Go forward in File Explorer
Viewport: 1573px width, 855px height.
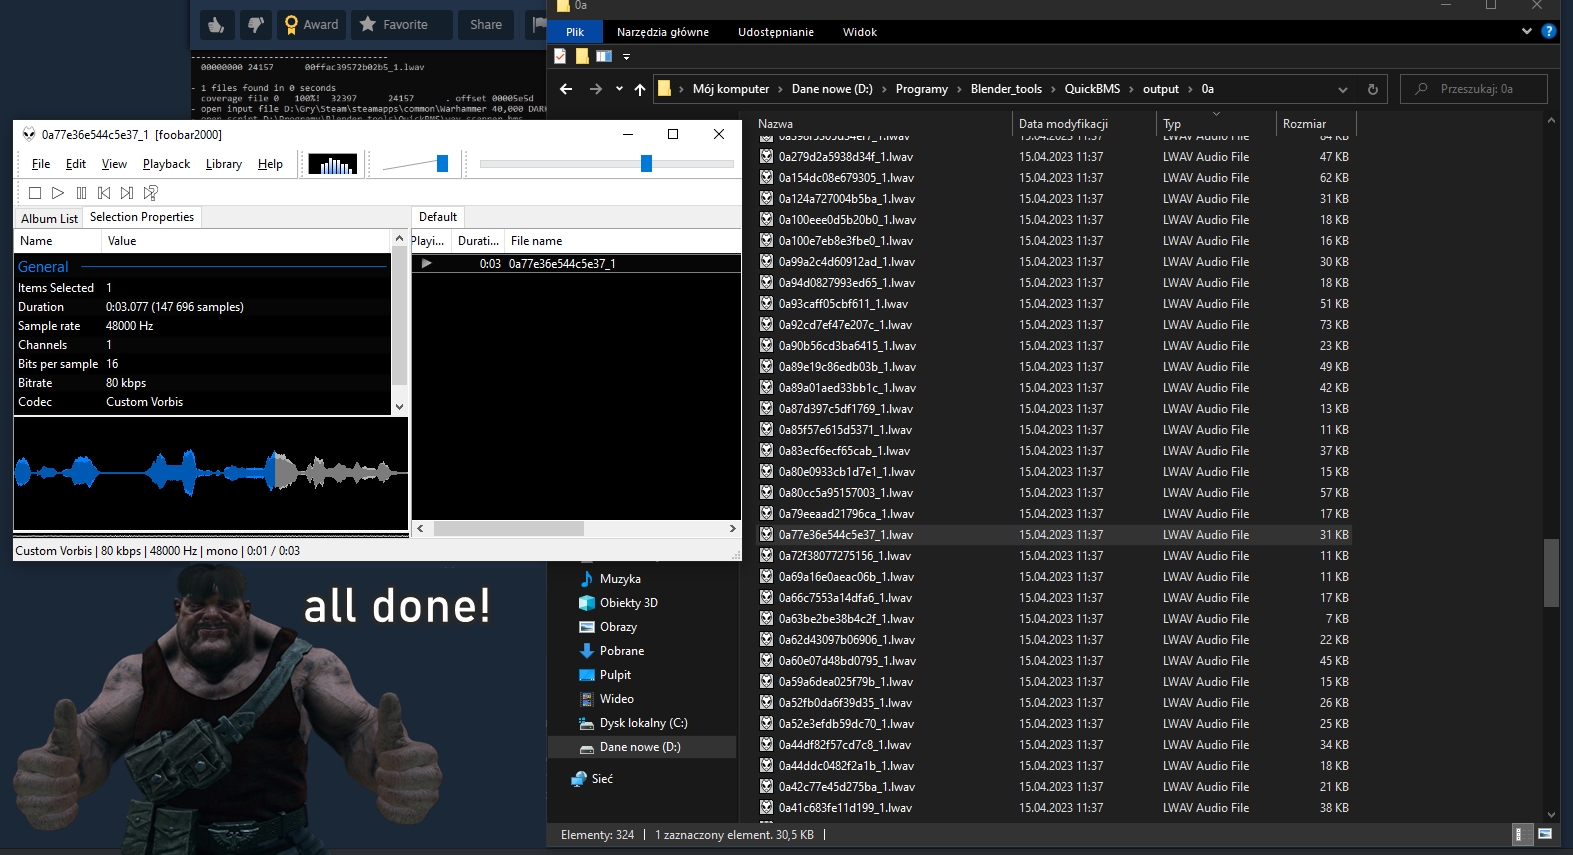pyautogui.click(x=596, y=89)
